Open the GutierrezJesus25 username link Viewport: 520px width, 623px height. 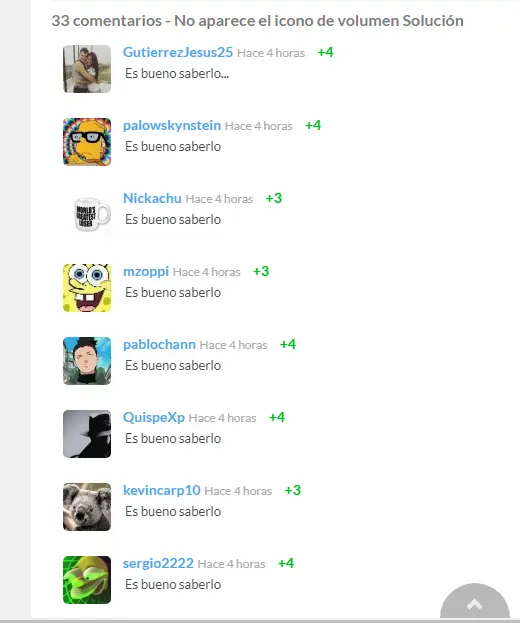[x=178, y=52]
